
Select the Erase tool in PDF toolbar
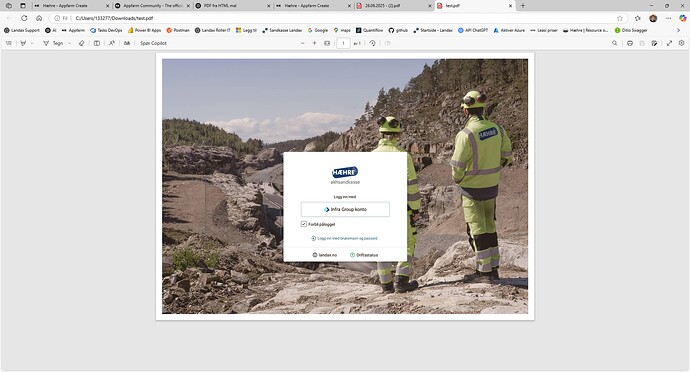tap(81, 43)
